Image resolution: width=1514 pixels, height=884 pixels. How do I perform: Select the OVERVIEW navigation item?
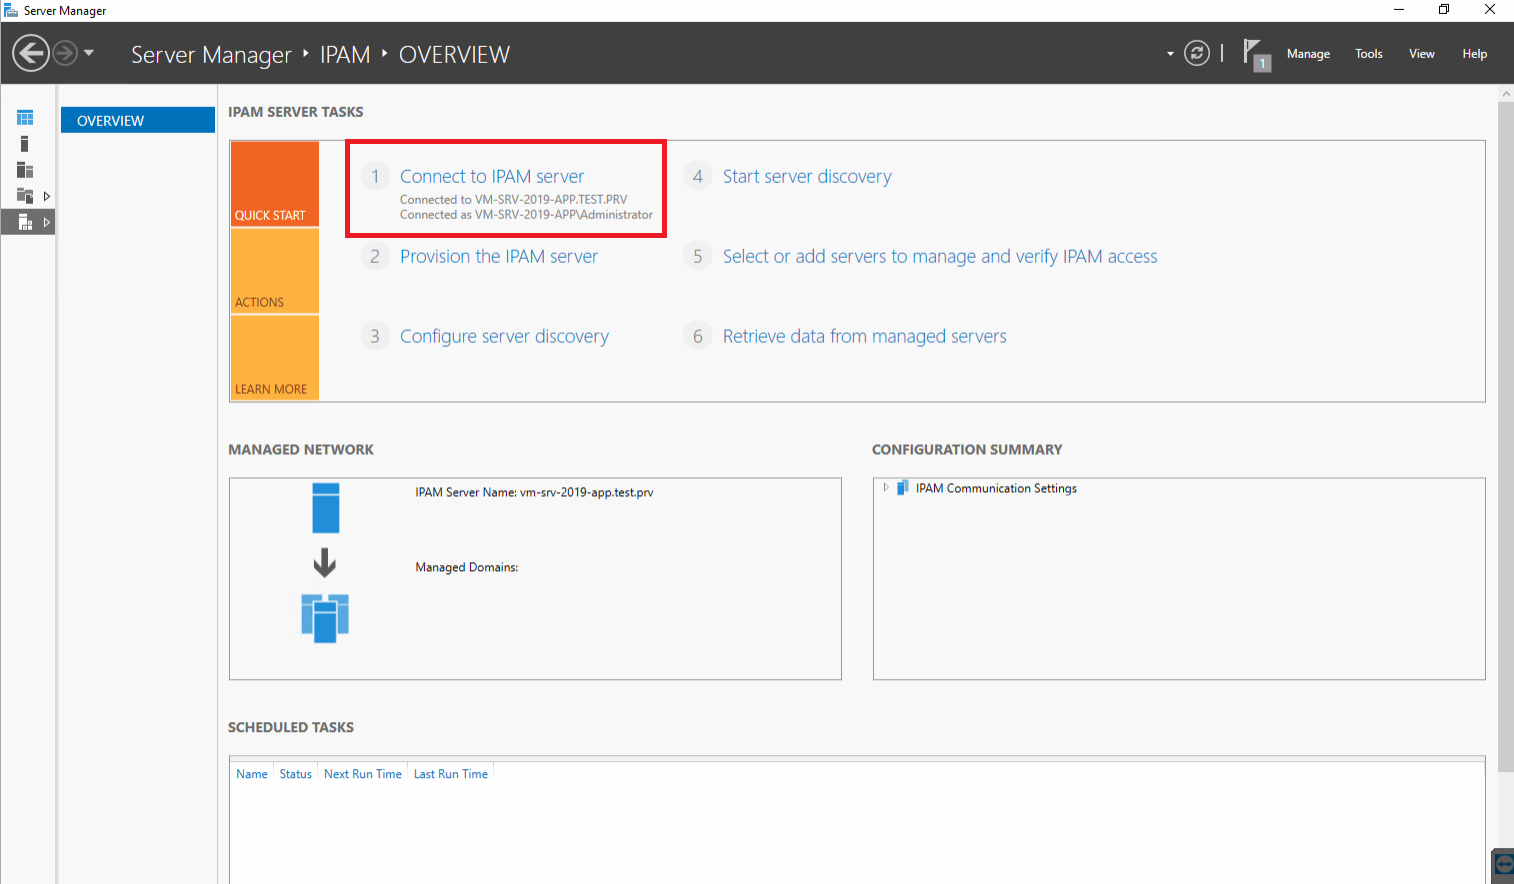(138, 120)
